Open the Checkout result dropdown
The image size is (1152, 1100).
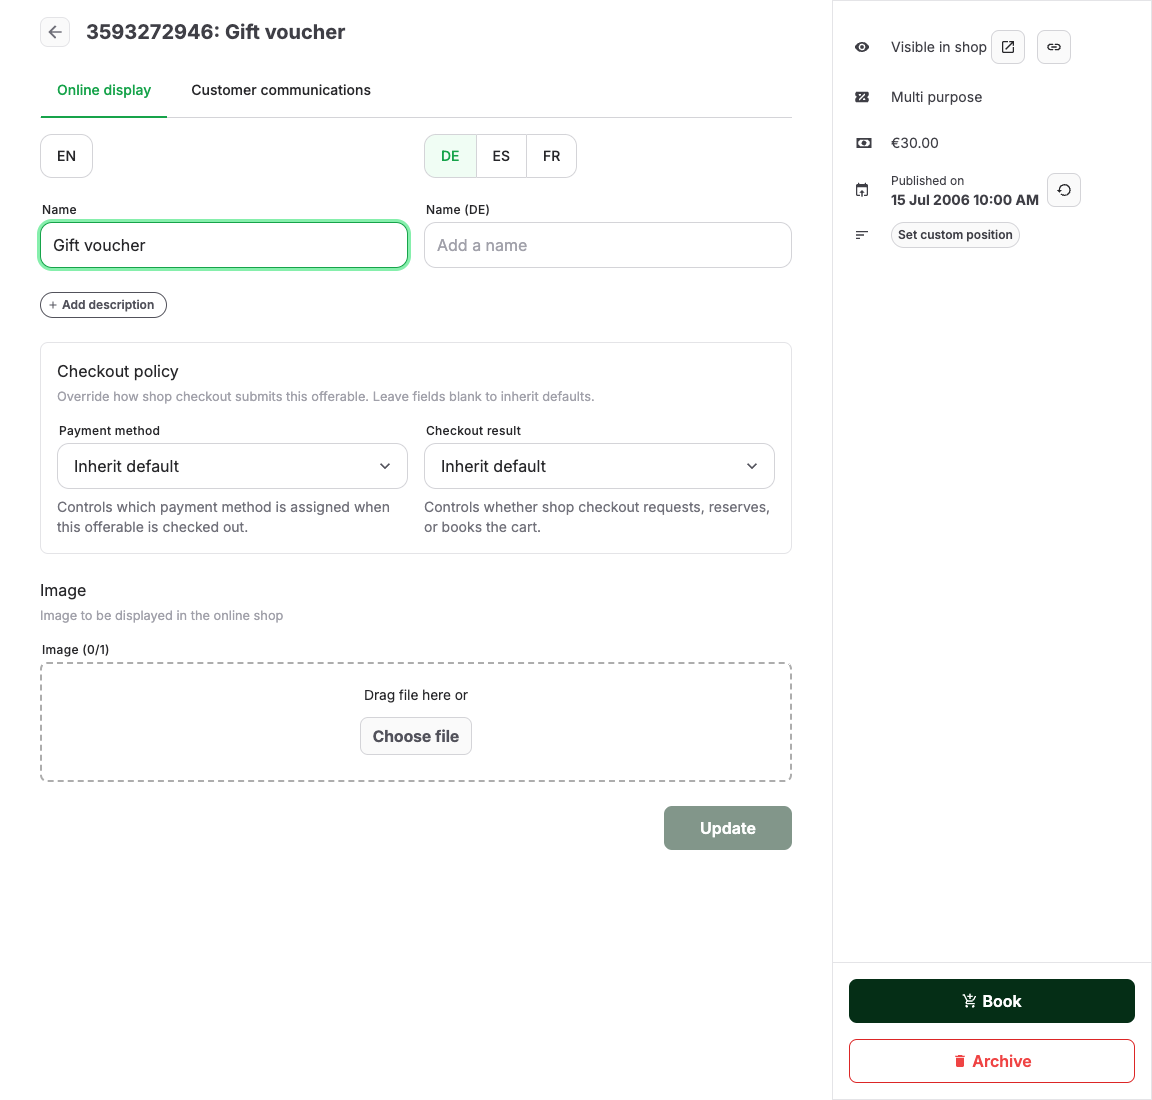tap(600, 466)
